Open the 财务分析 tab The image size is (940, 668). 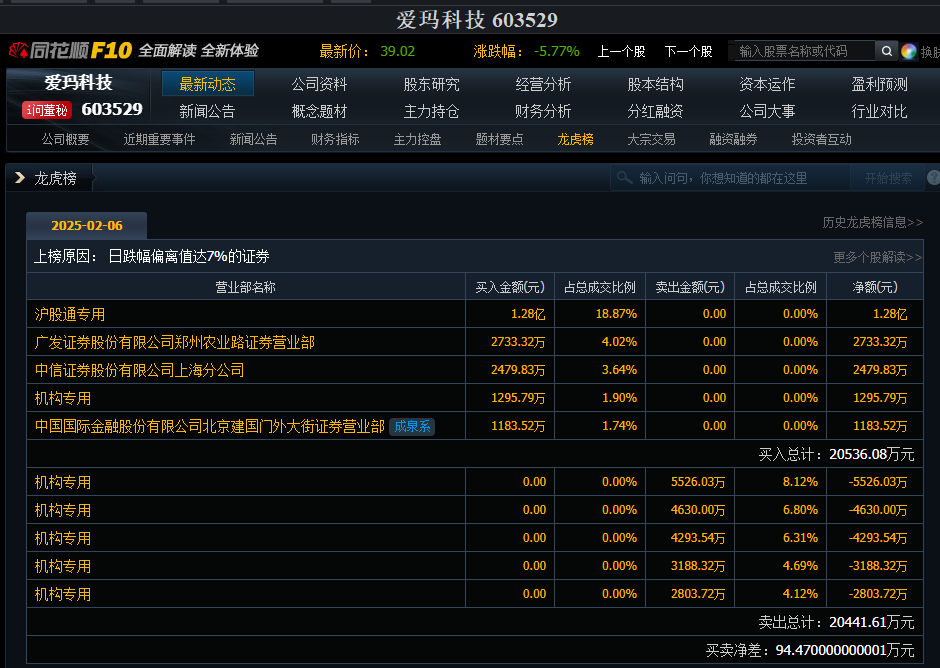[543, 111]
